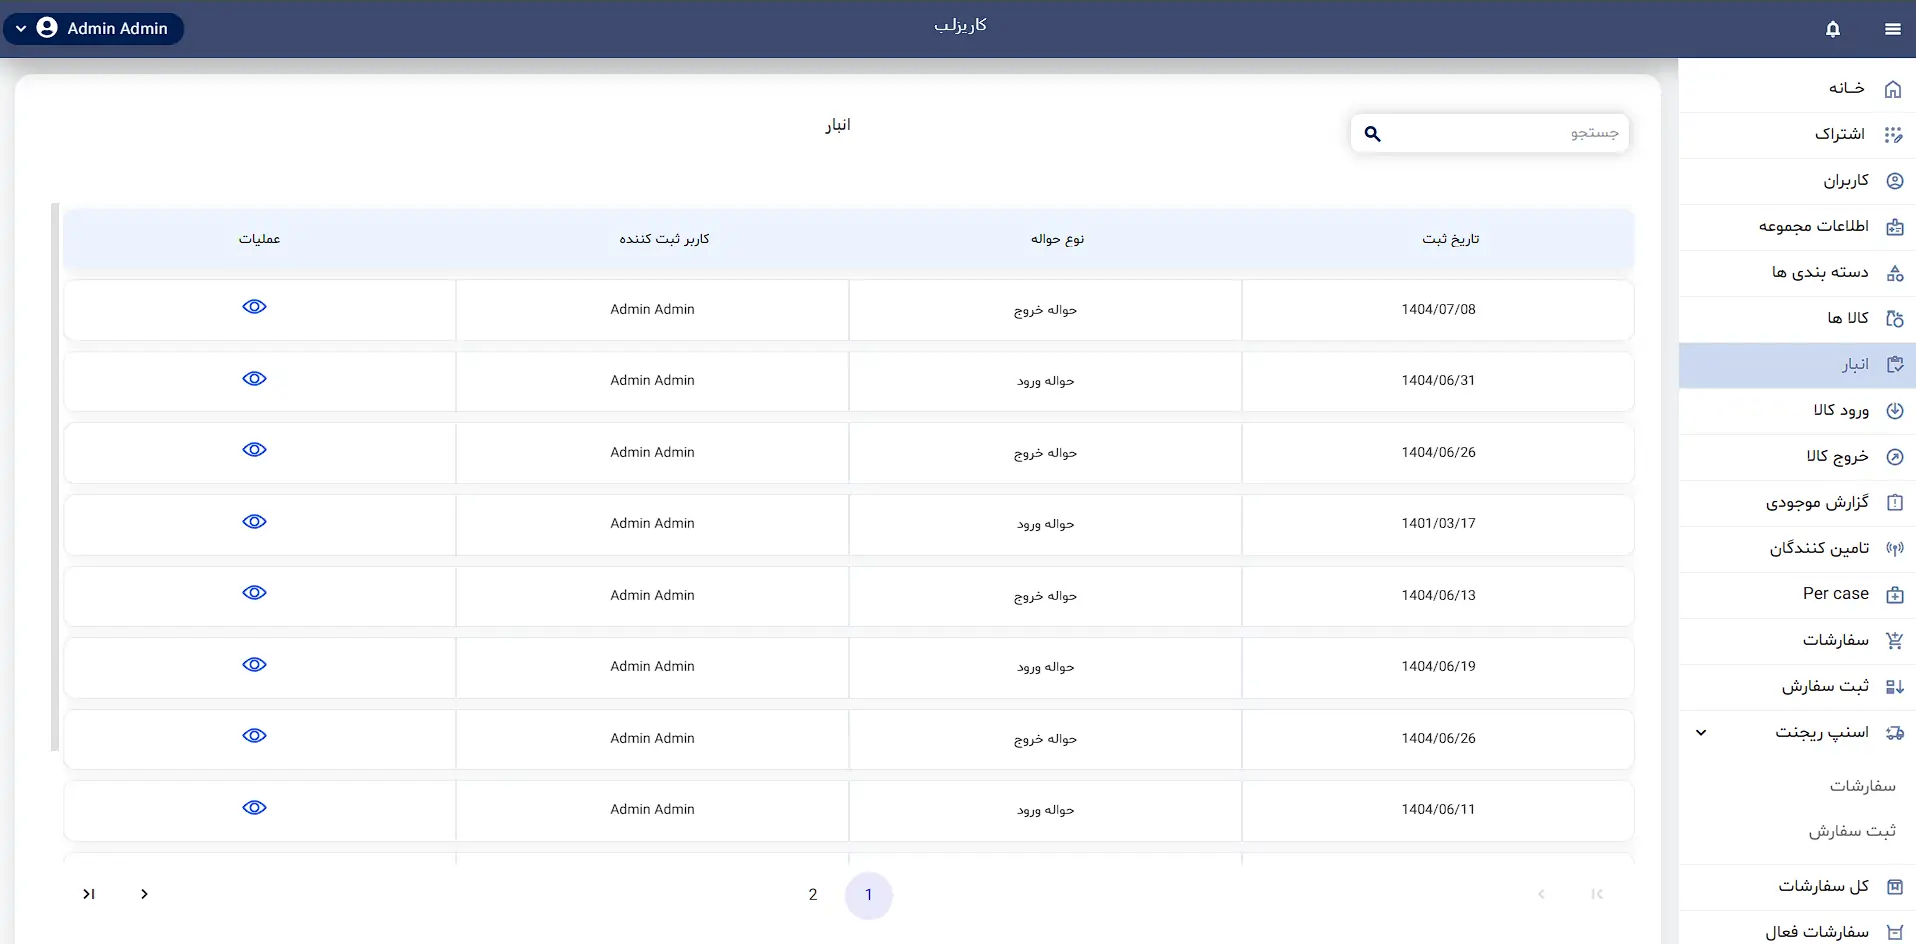Viewport: 1916px width, 944px height.
Task: Open the انبار menu item
Action: tap(1797, 365)
